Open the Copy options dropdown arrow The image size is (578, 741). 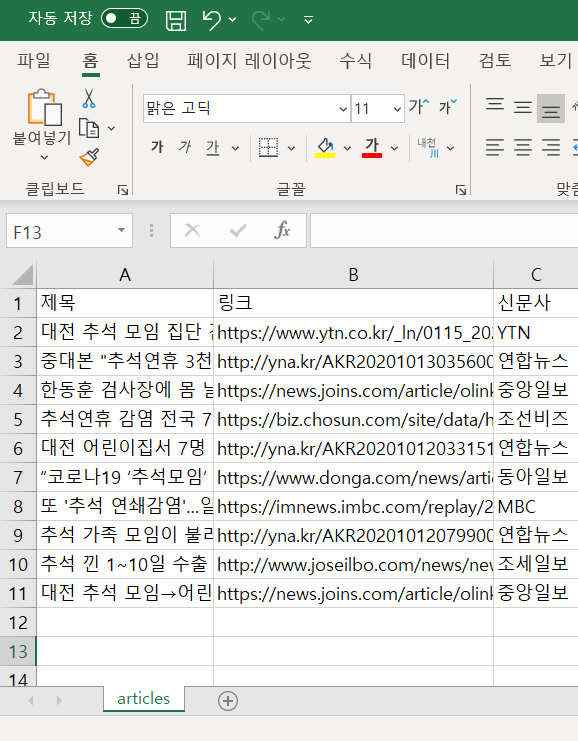pyautogui.click(x=112, y=128)
